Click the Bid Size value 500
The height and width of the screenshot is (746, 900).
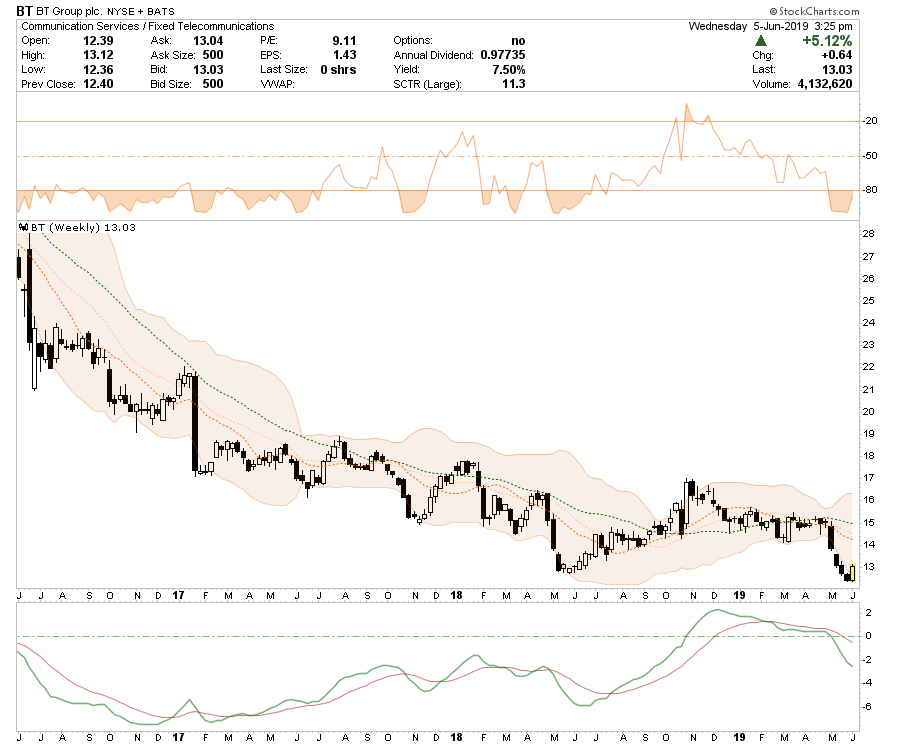click(213, 84)
